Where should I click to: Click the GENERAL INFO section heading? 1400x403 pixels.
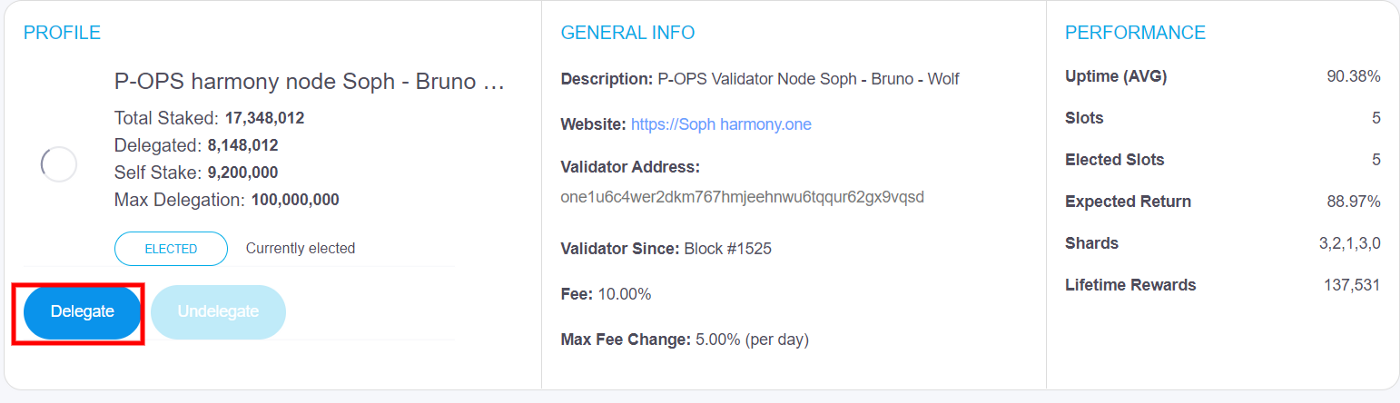628,33
